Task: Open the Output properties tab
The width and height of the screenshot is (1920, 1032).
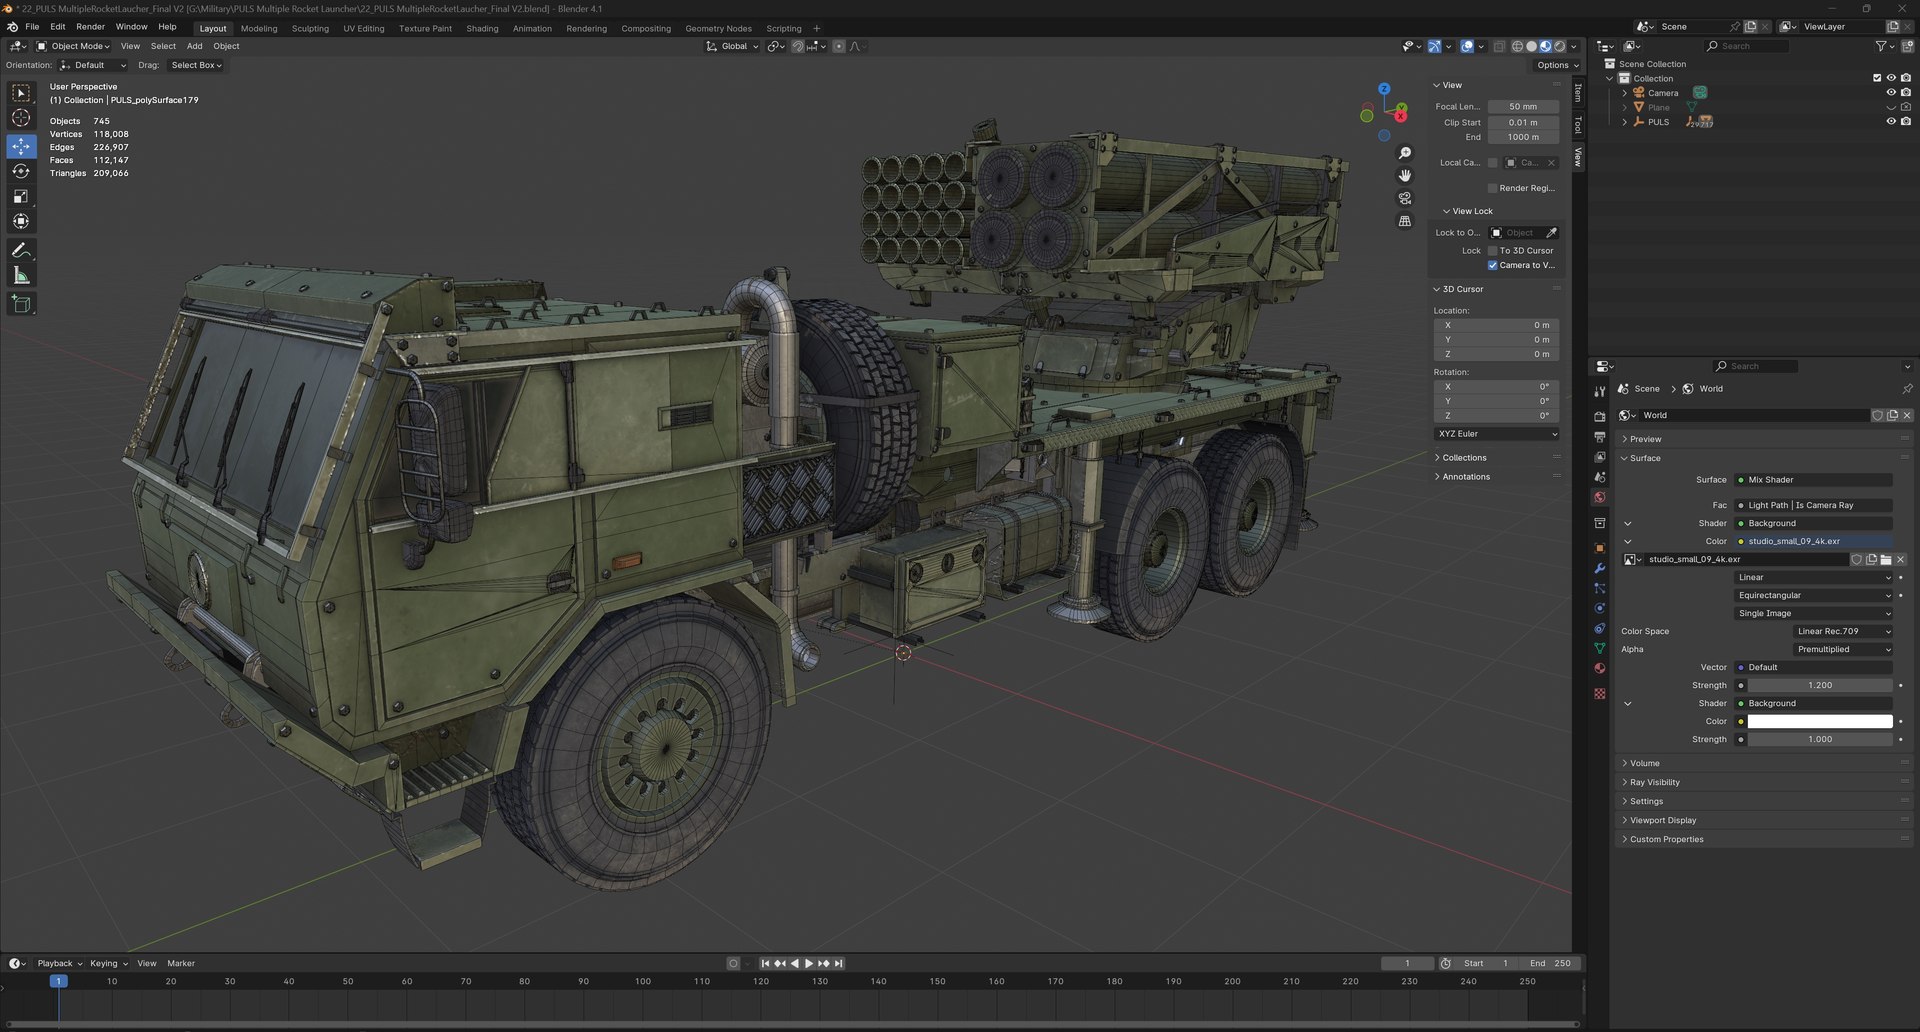Action: [1600, 437]
